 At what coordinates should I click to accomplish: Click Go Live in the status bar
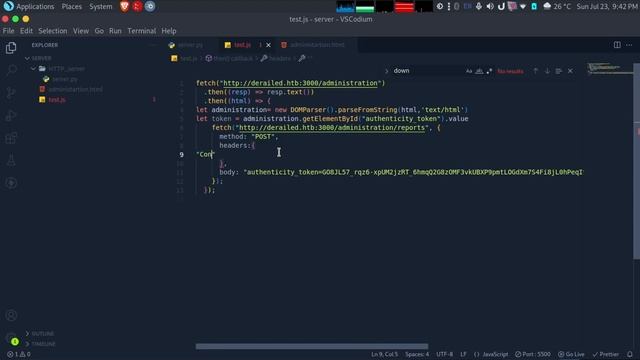click(571, 354)
